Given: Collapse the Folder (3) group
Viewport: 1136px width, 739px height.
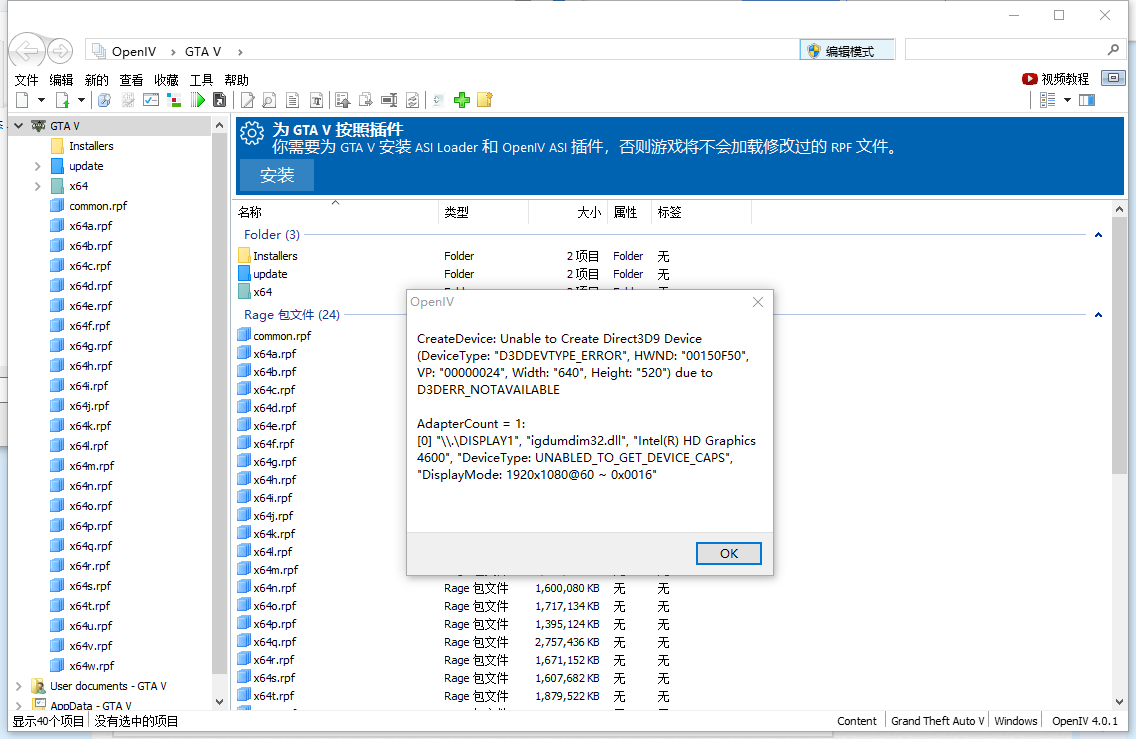Looking at the screenshot, I should [x=1098, y=235].
